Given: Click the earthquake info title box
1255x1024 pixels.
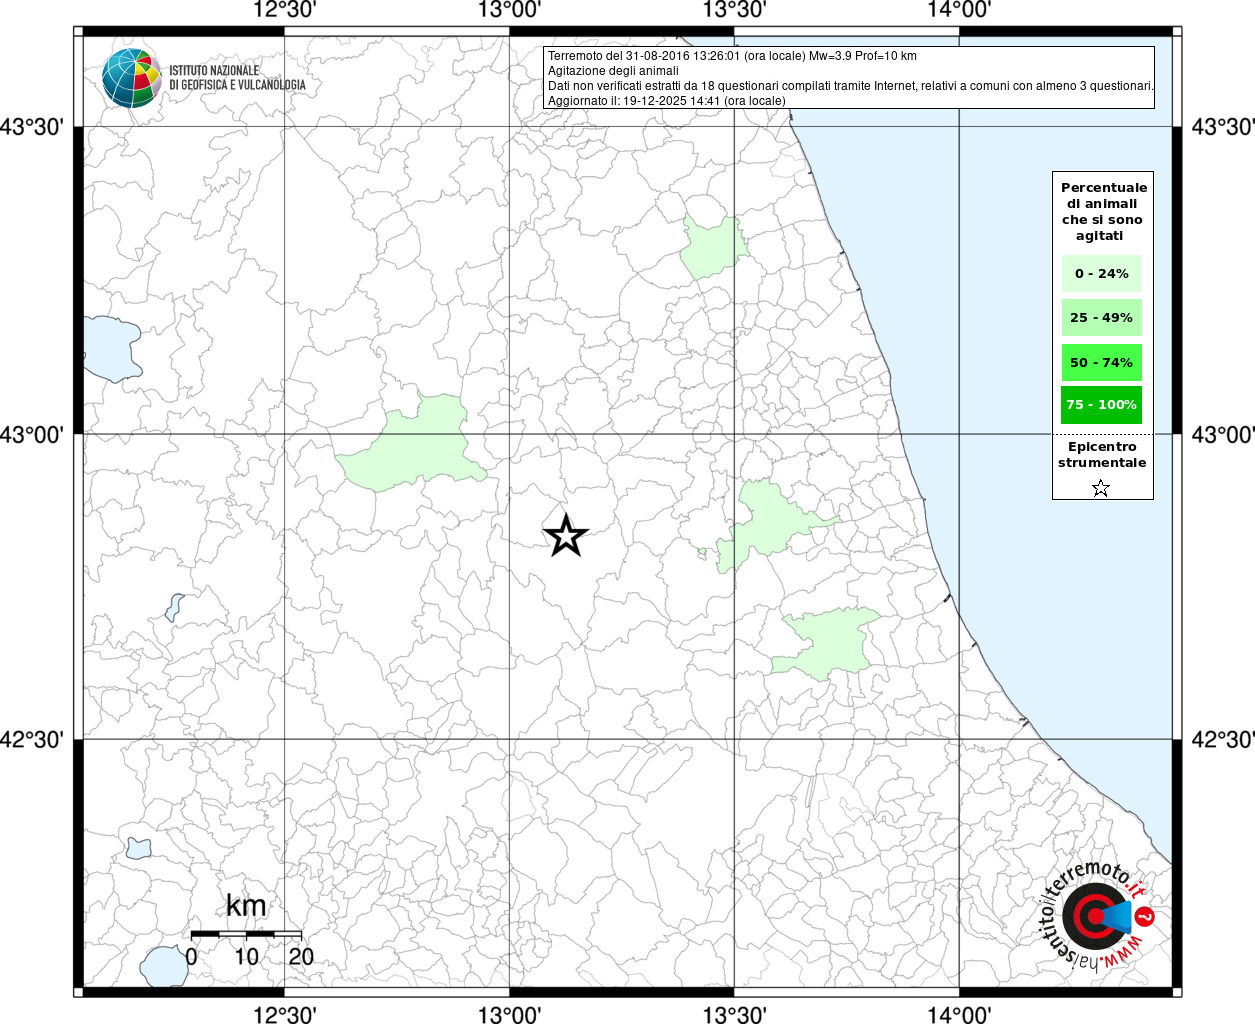Looking at the screenshot, I should tap(850, 78).
